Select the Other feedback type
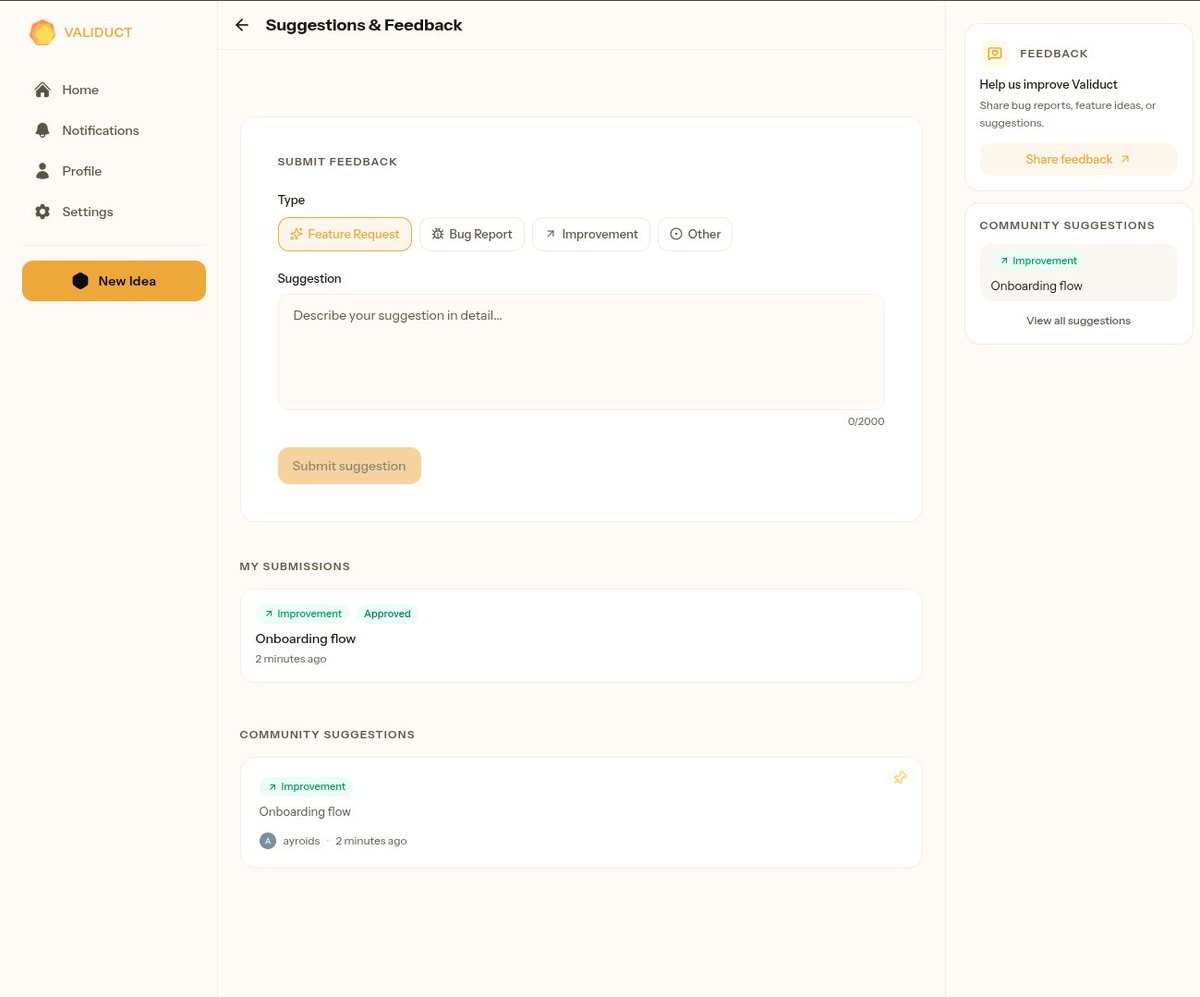 tap(695, 234)
